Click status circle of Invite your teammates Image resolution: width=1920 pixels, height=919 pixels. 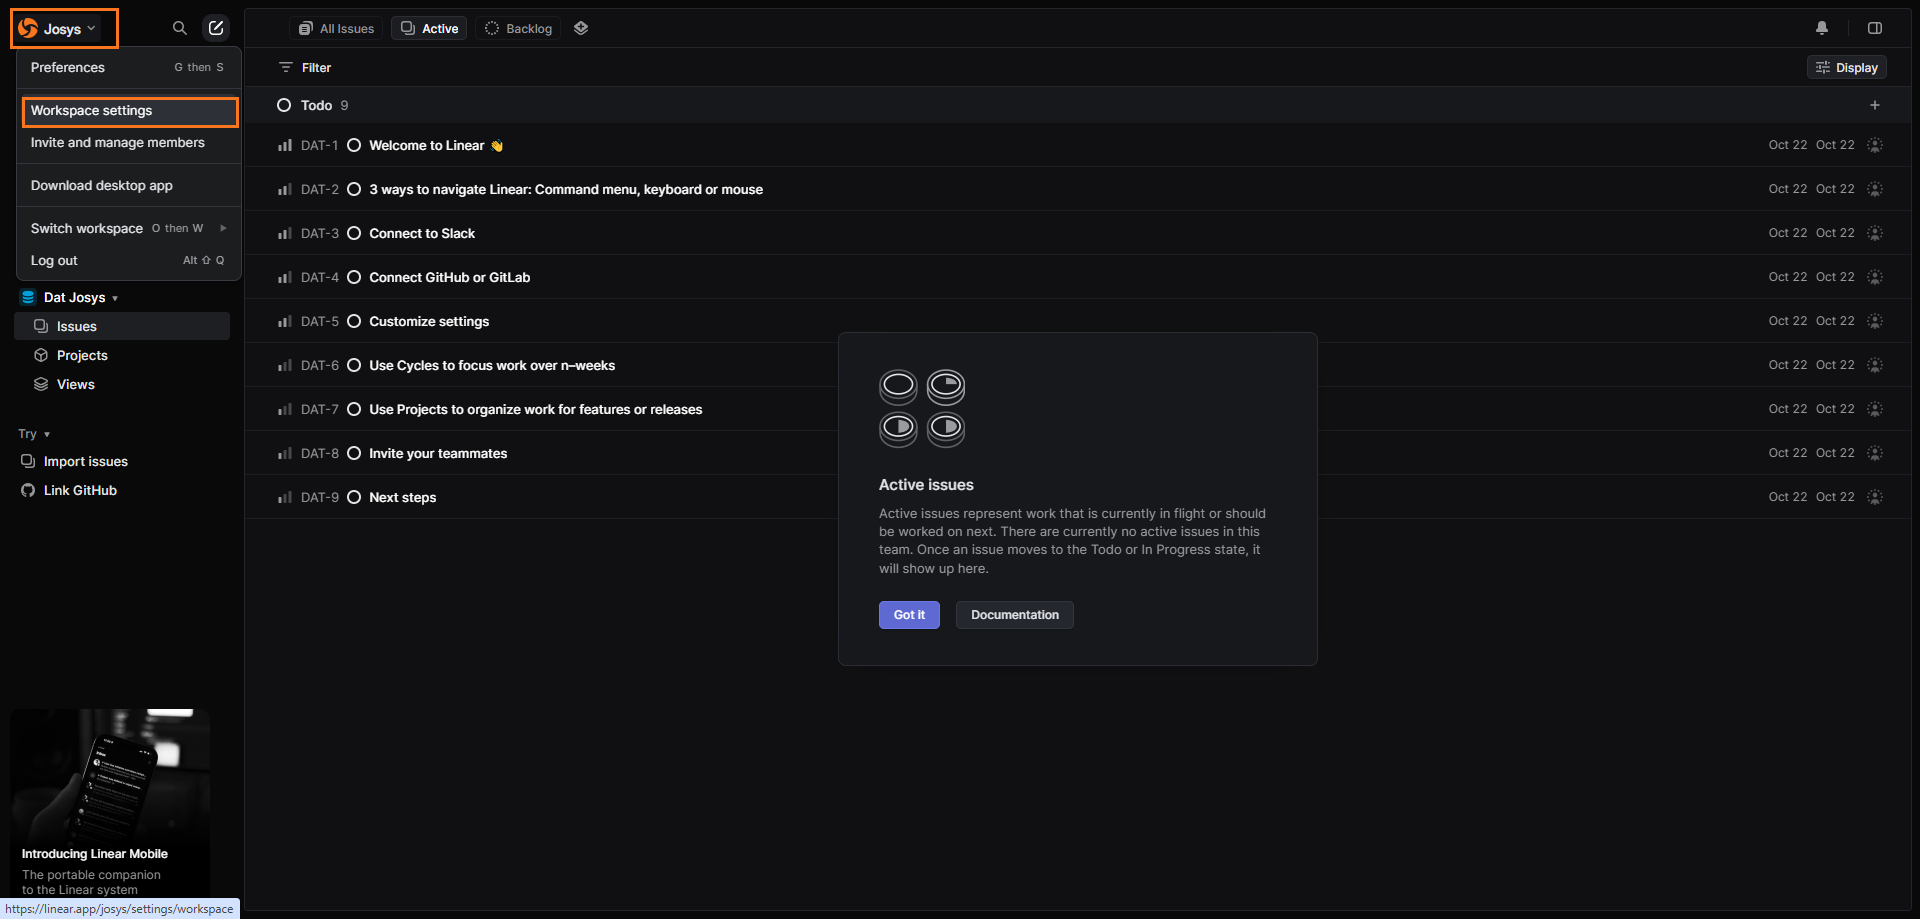pyautogui.click(x=354, y=453)
